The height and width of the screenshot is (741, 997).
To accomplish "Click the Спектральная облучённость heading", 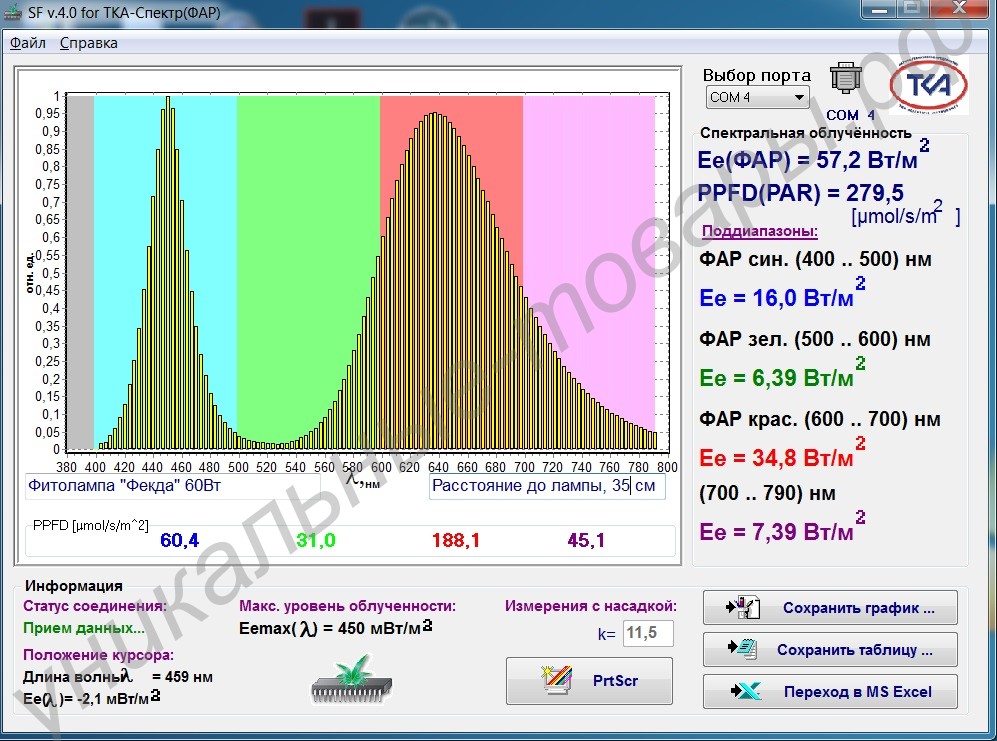I will (x=806, y=133).
